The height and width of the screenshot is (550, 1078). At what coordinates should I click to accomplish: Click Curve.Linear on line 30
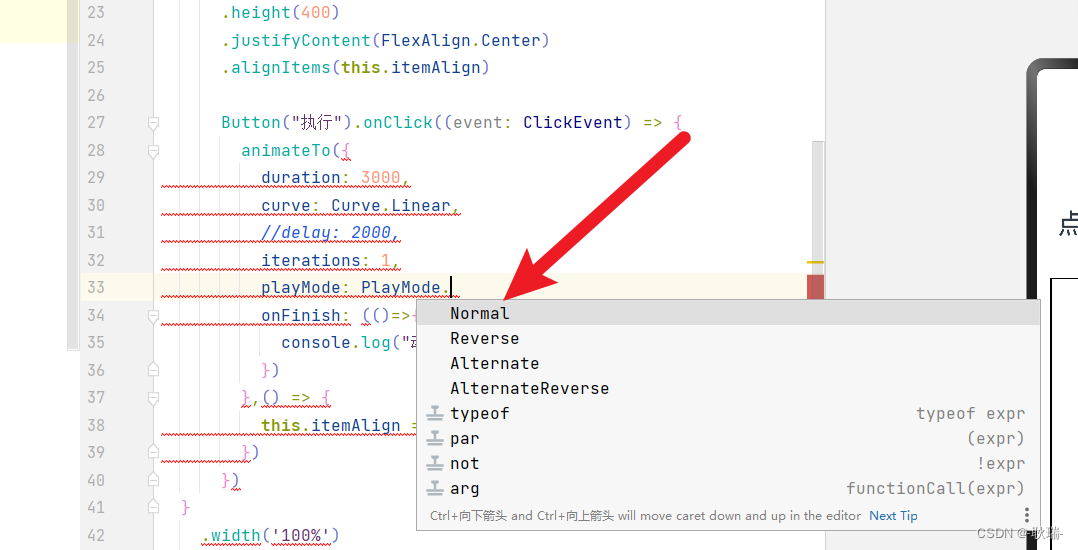[390, 205]
